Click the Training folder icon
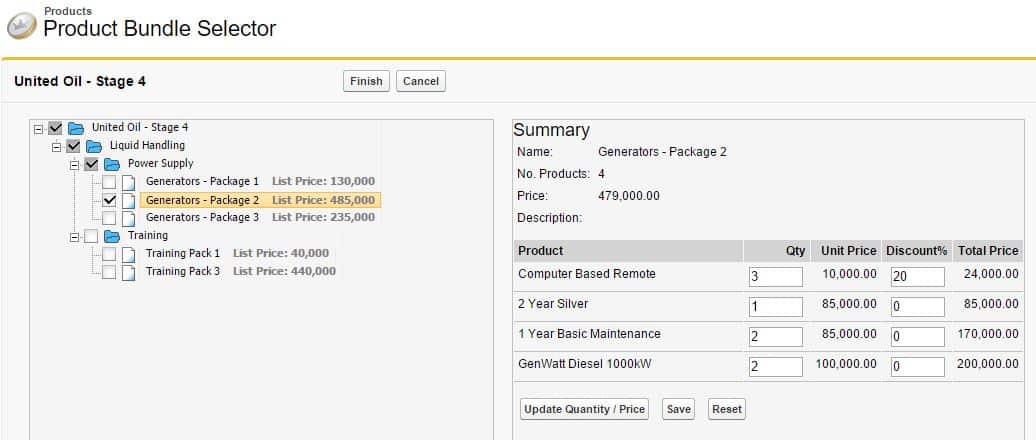 112,236
